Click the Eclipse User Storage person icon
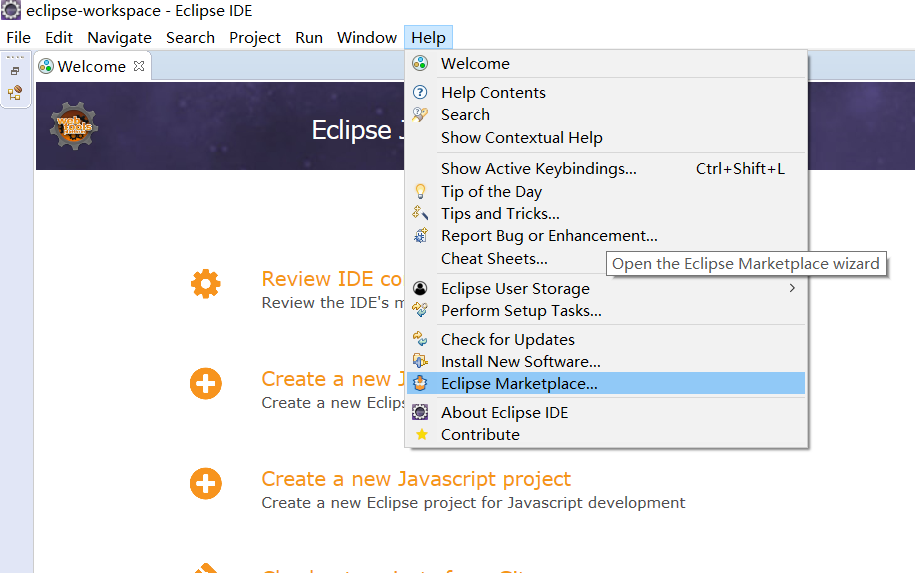This screenshot has width=915, height=573. click(x=420, y=288)
